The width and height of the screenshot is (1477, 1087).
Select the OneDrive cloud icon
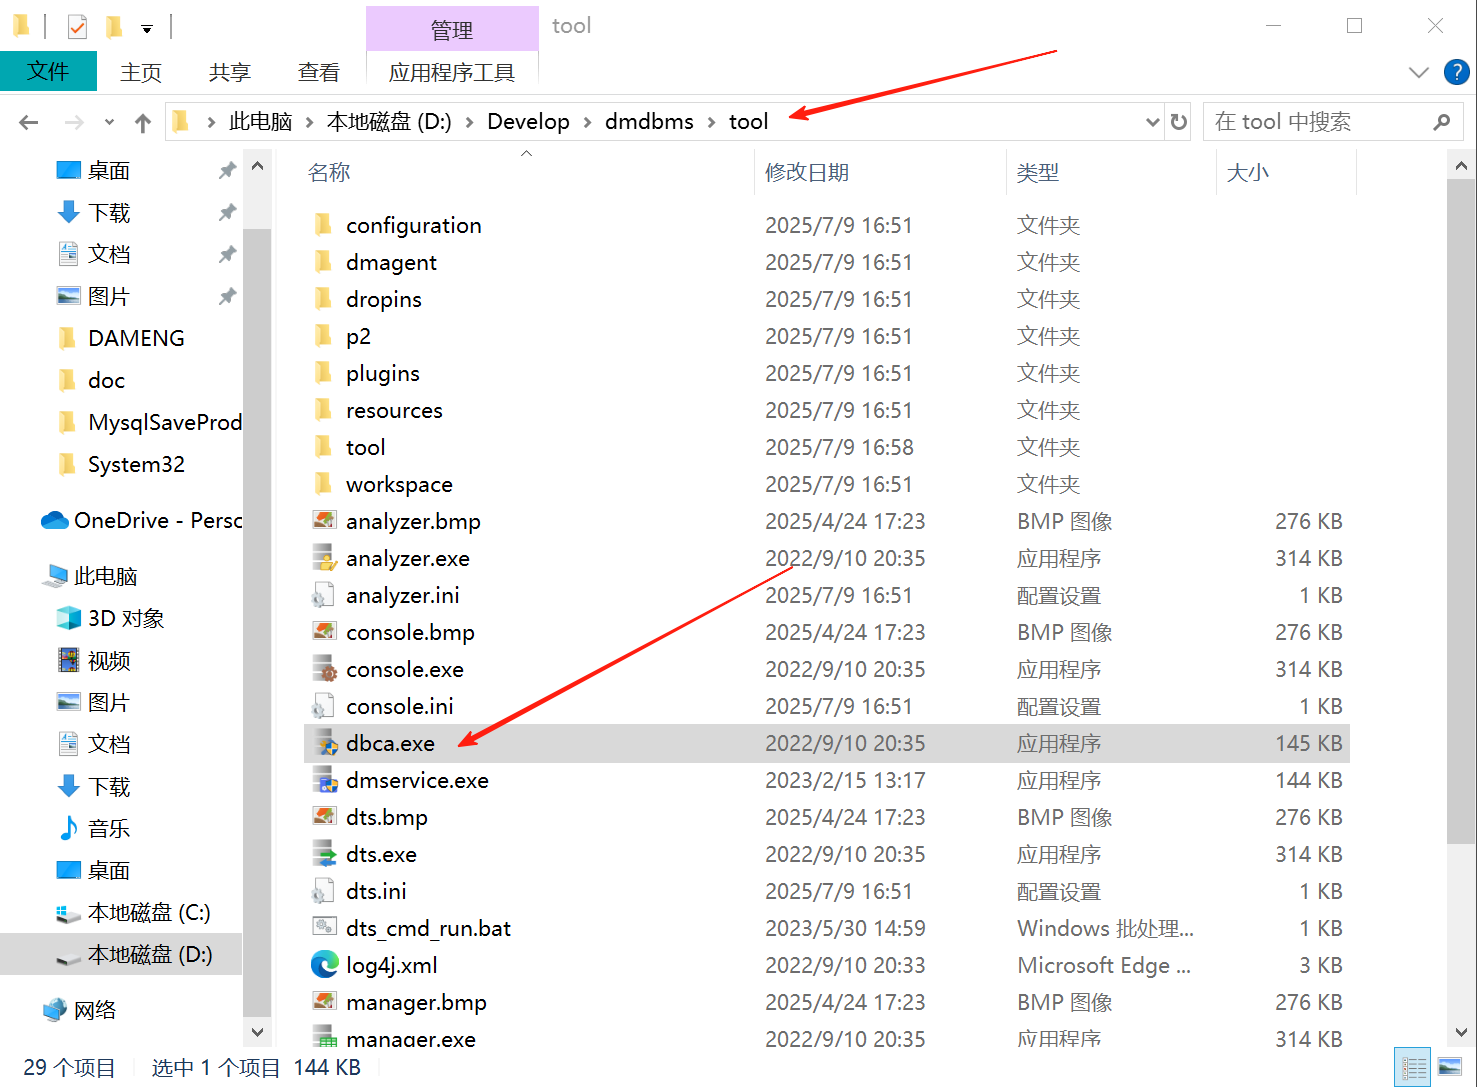[x=54, y=520]
